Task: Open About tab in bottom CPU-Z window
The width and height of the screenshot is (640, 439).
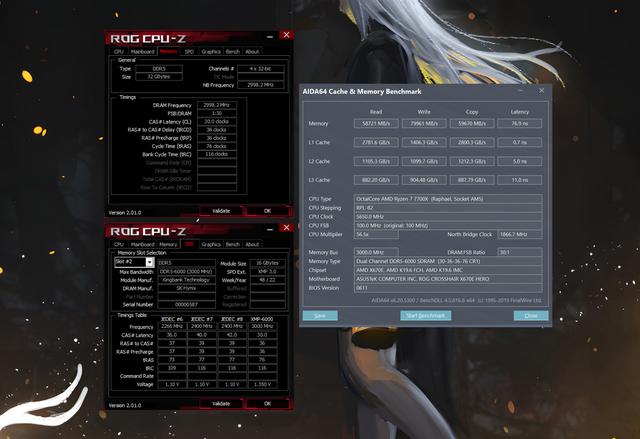Action: 252,244
